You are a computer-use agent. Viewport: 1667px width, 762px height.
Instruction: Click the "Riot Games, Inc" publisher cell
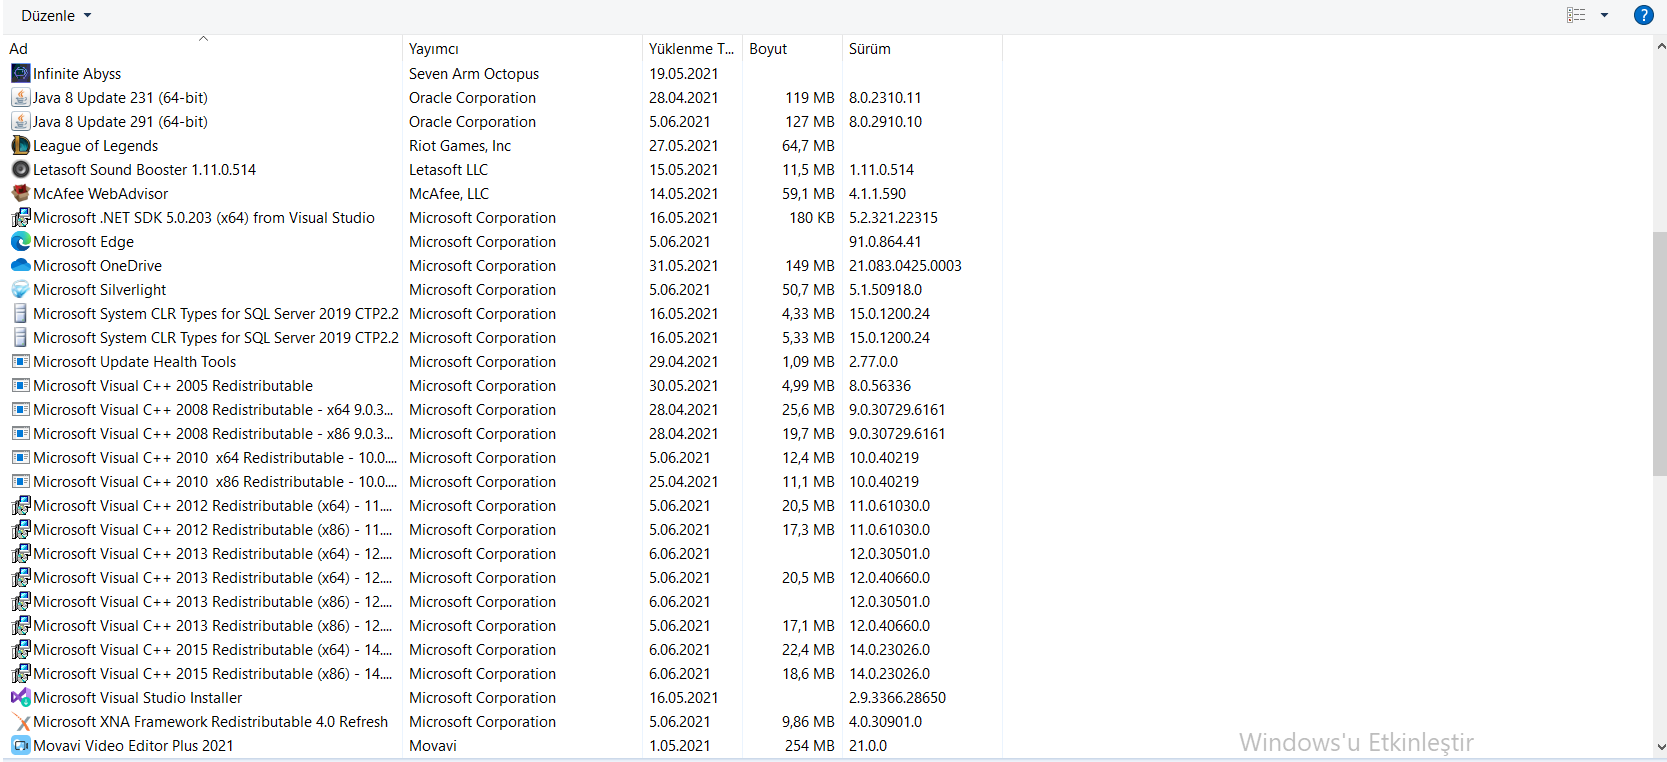point(460,145)
